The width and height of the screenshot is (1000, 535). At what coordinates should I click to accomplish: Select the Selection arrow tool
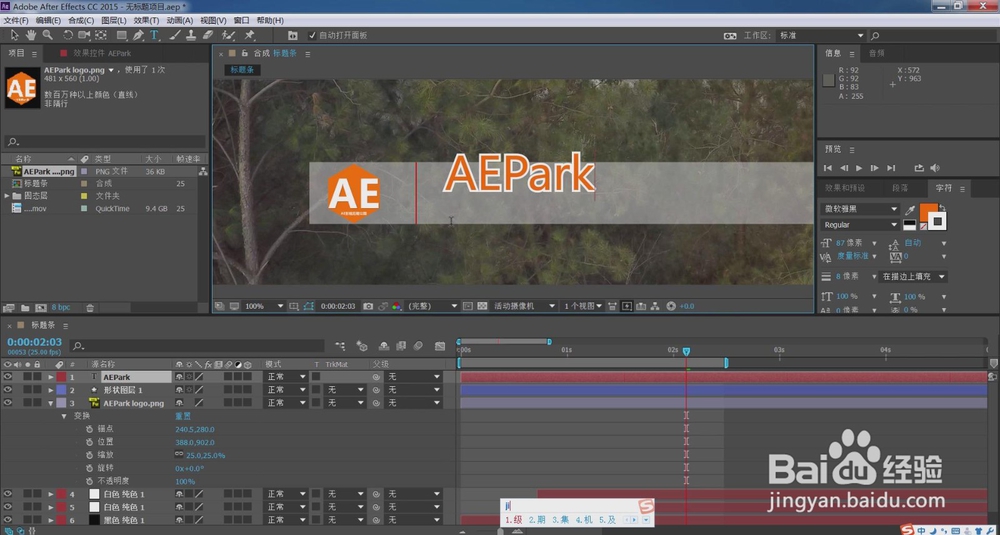tap(15, 35)
